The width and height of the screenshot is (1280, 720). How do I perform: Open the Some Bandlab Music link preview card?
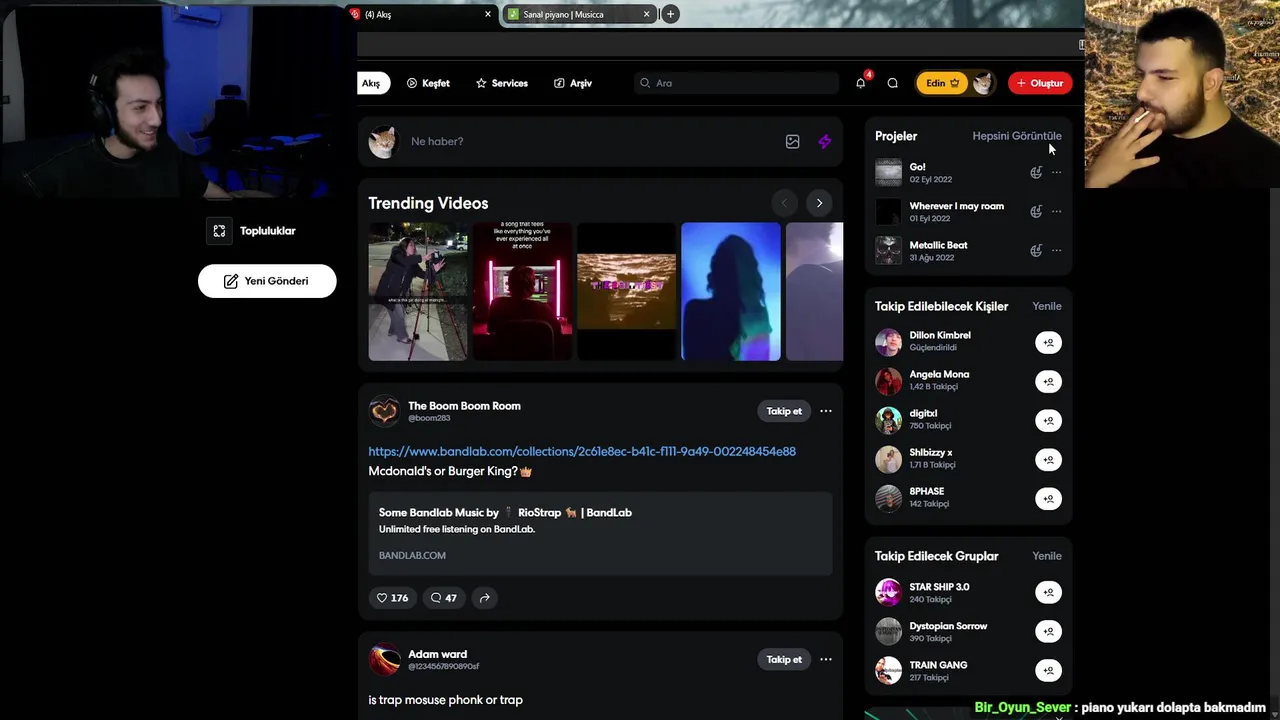click(600, 533)
